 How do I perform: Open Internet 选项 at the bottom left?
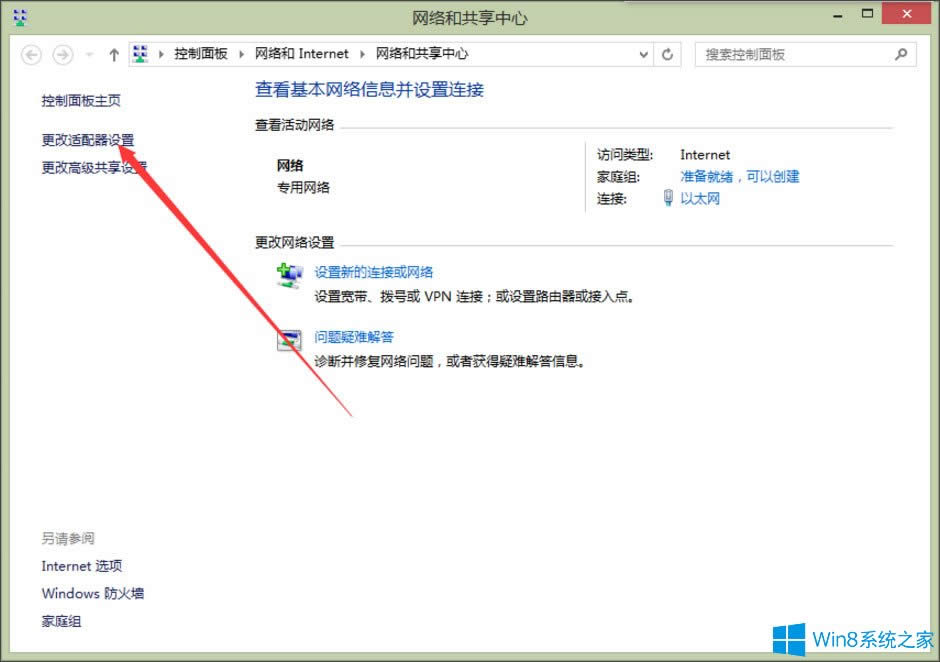pyautogui.click(x=82, y=565)
